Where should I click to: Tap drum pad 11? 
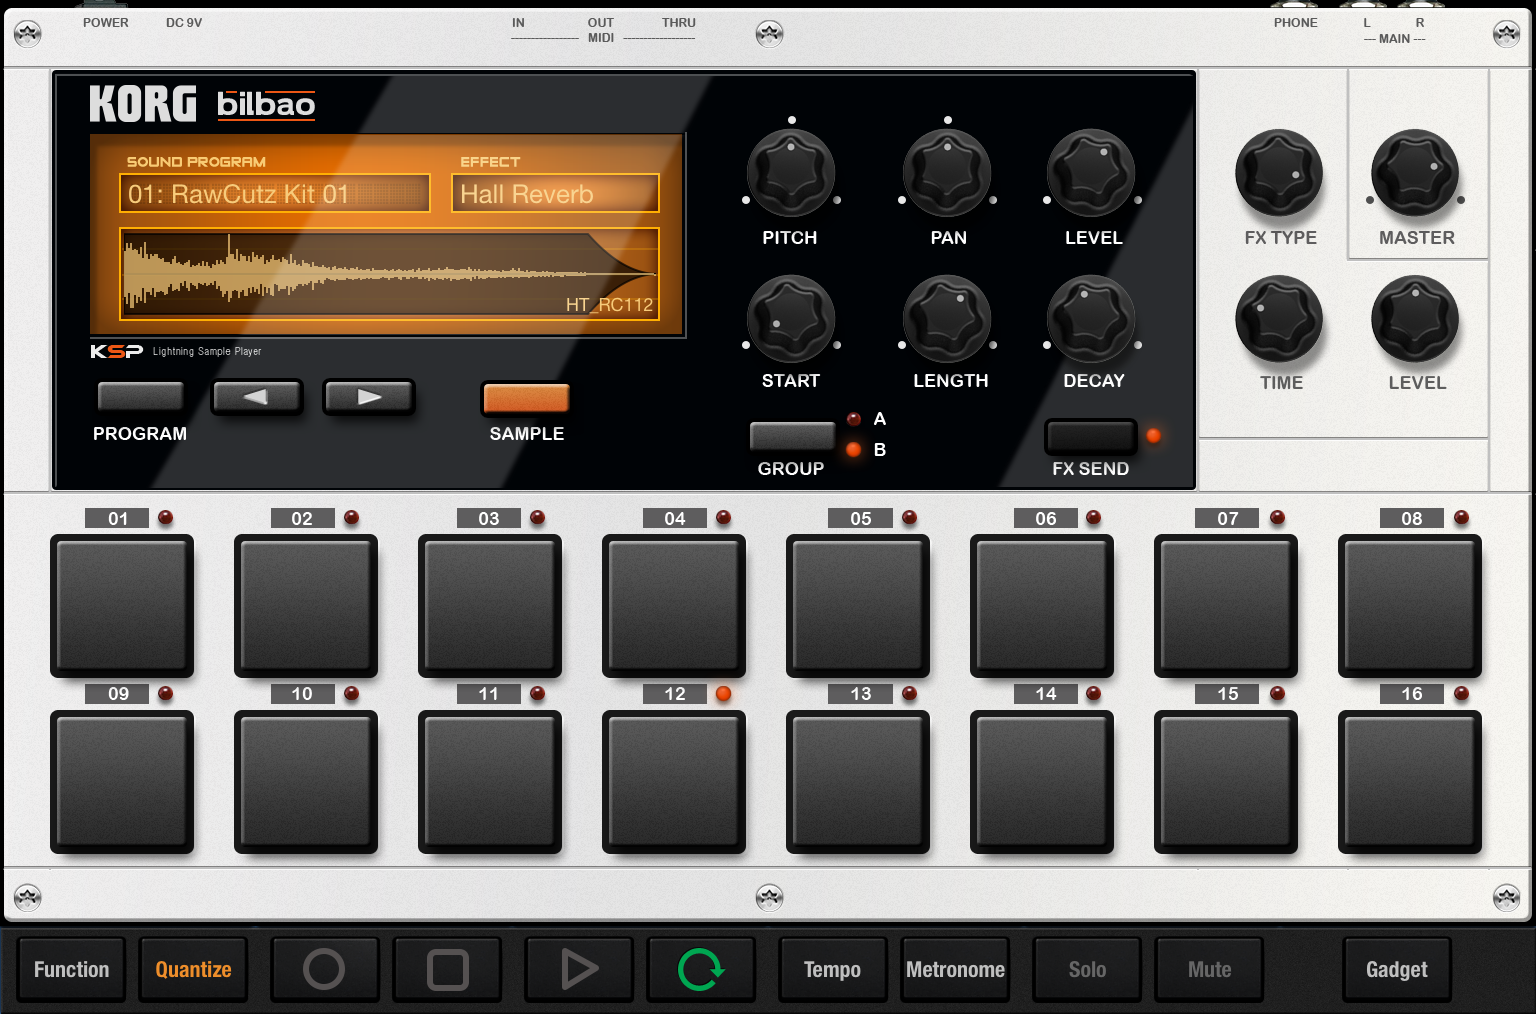tap(490, 781)
